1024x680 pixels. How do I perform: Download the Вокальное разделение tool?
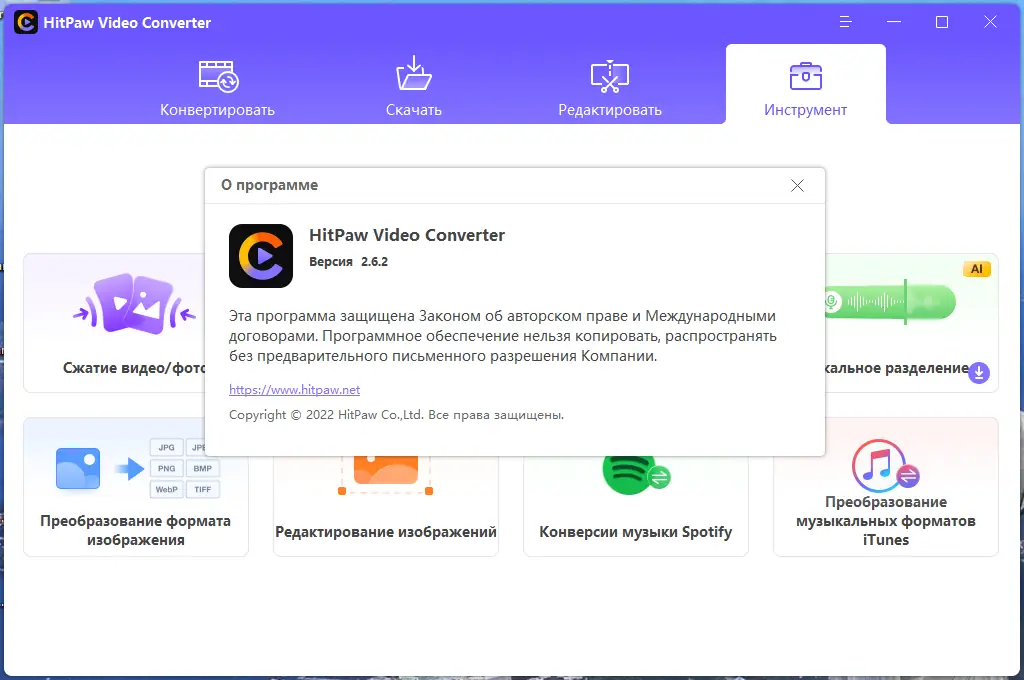point(978,373)
